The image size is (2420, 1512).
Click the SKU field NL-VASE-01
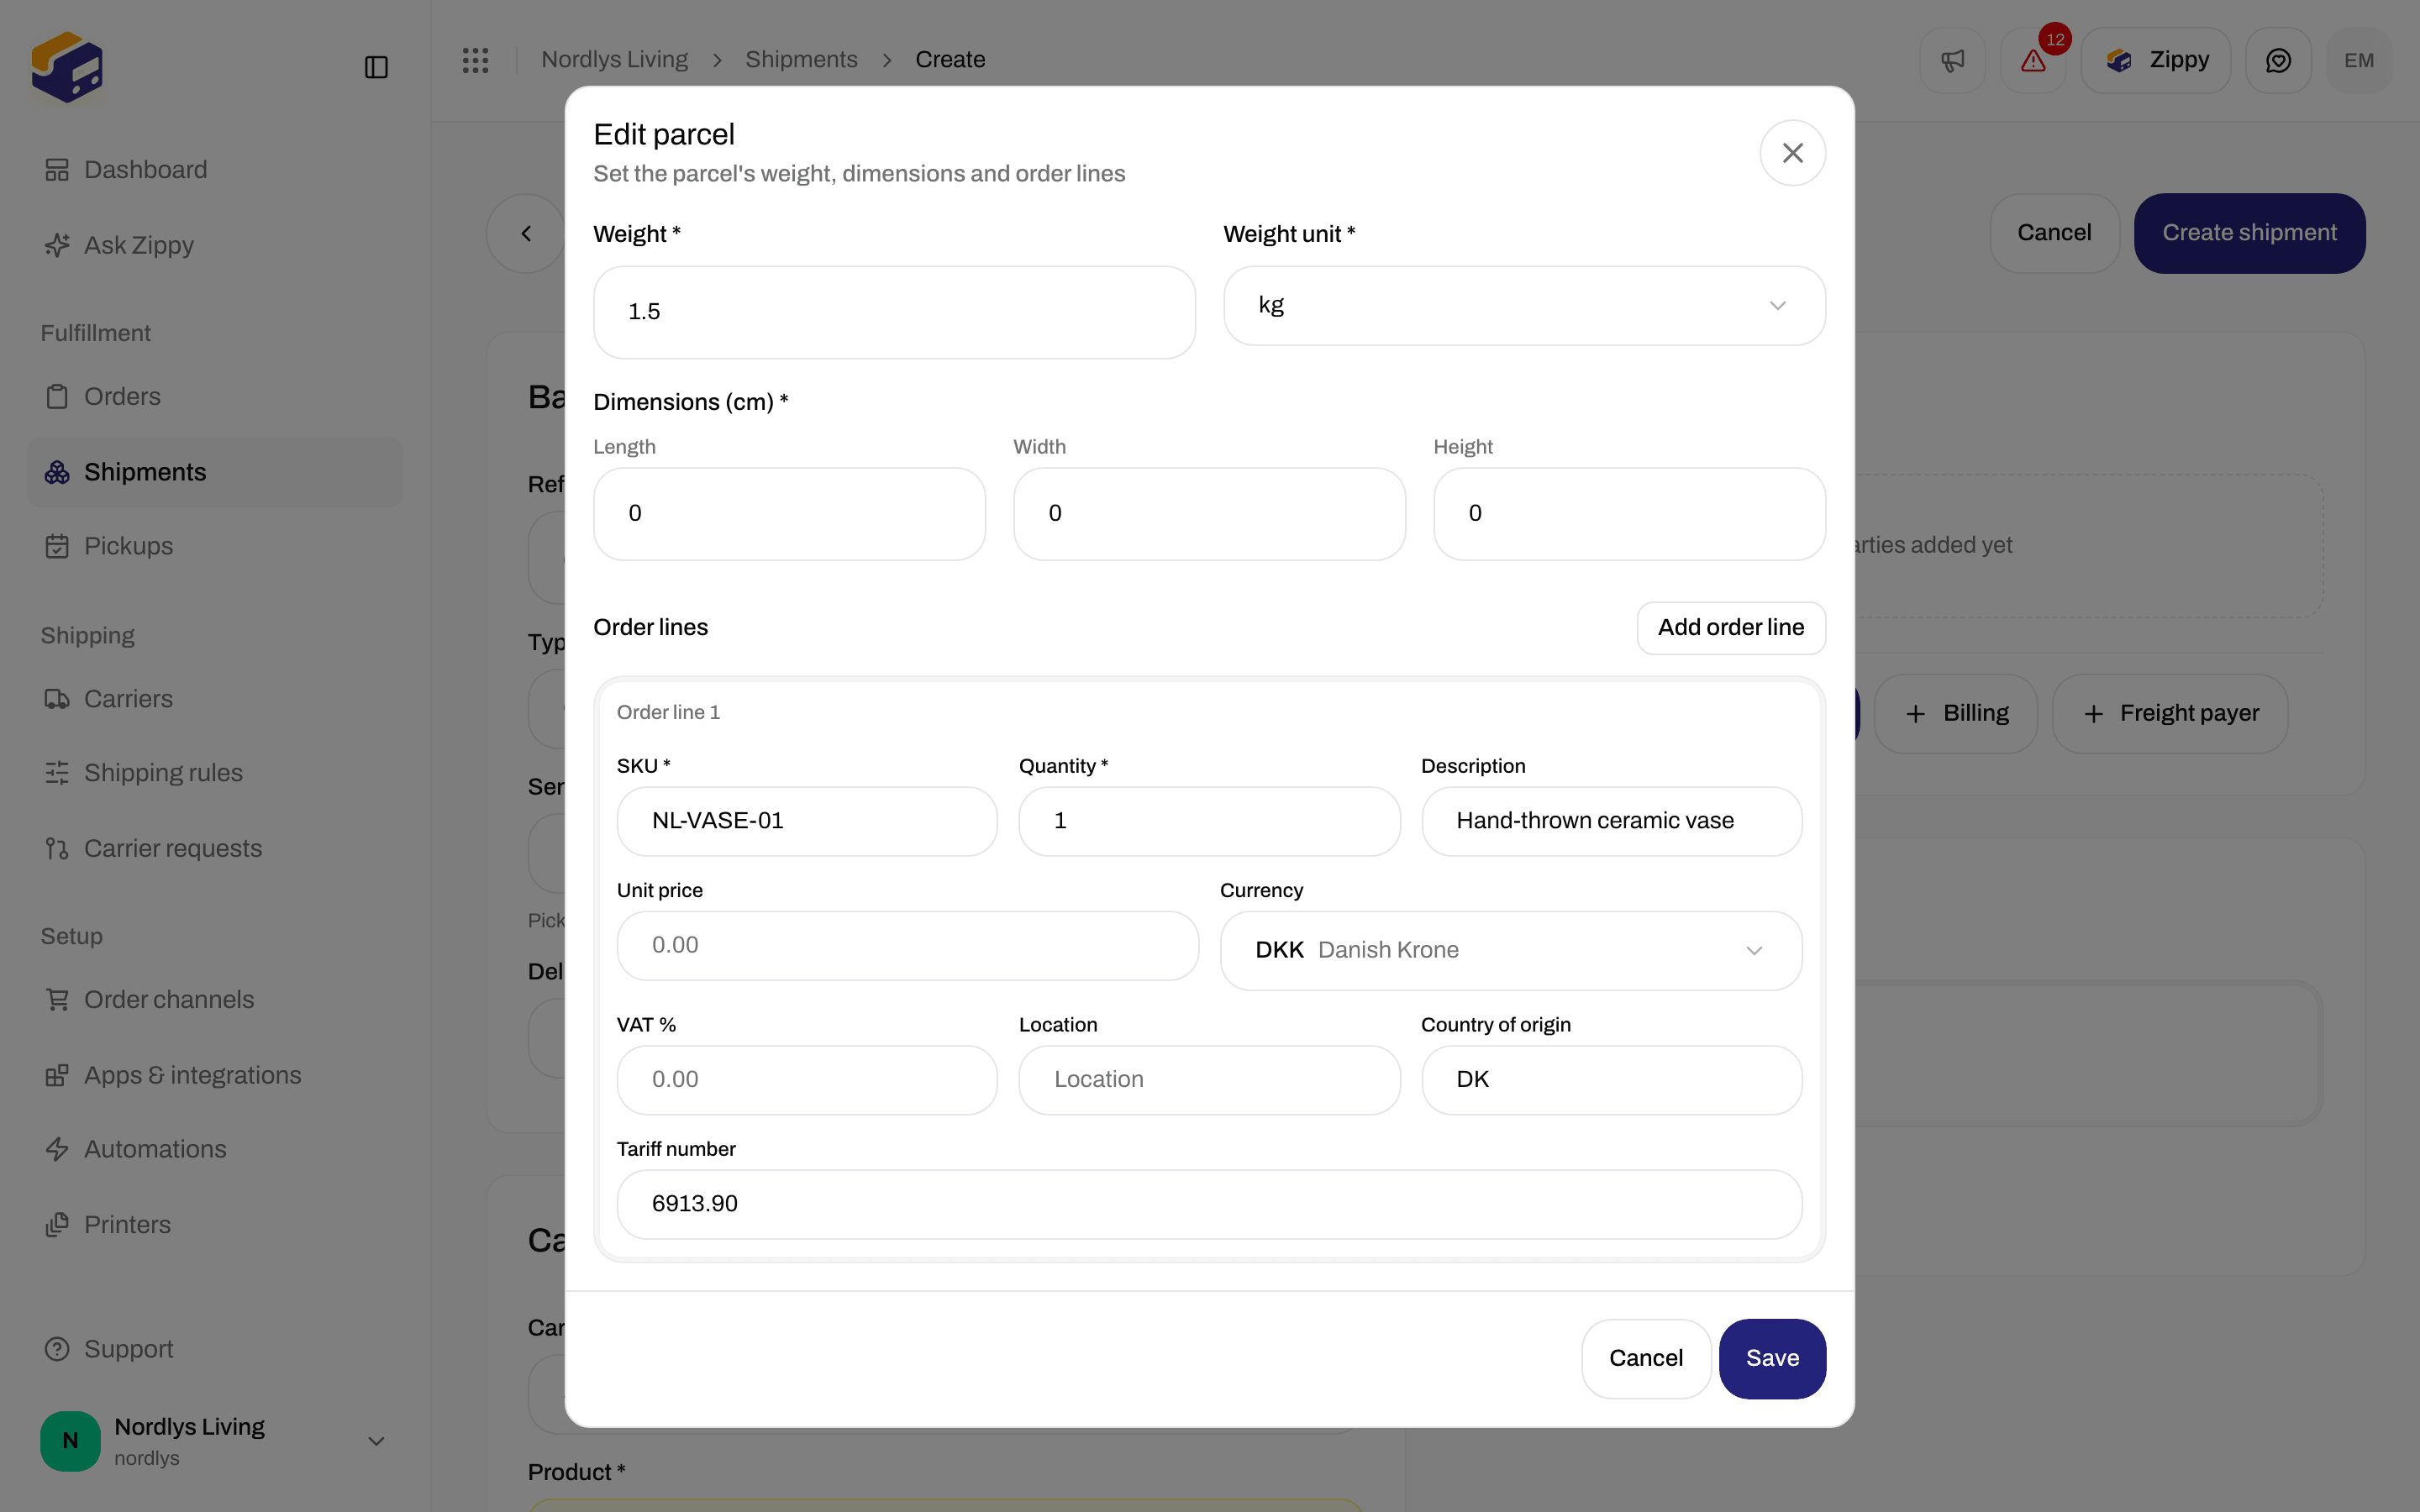coord(807,821)
